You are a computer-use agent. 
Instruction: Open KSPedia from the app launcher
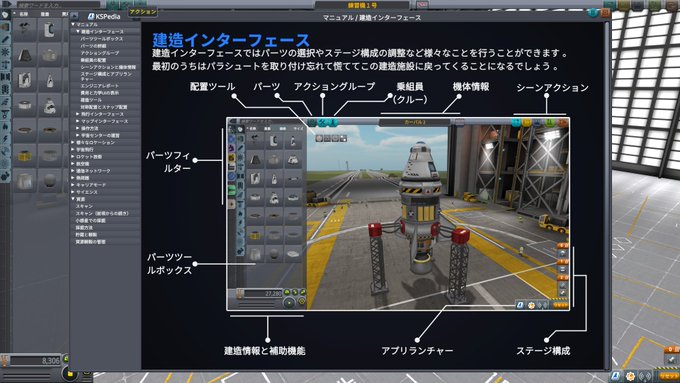616,376
